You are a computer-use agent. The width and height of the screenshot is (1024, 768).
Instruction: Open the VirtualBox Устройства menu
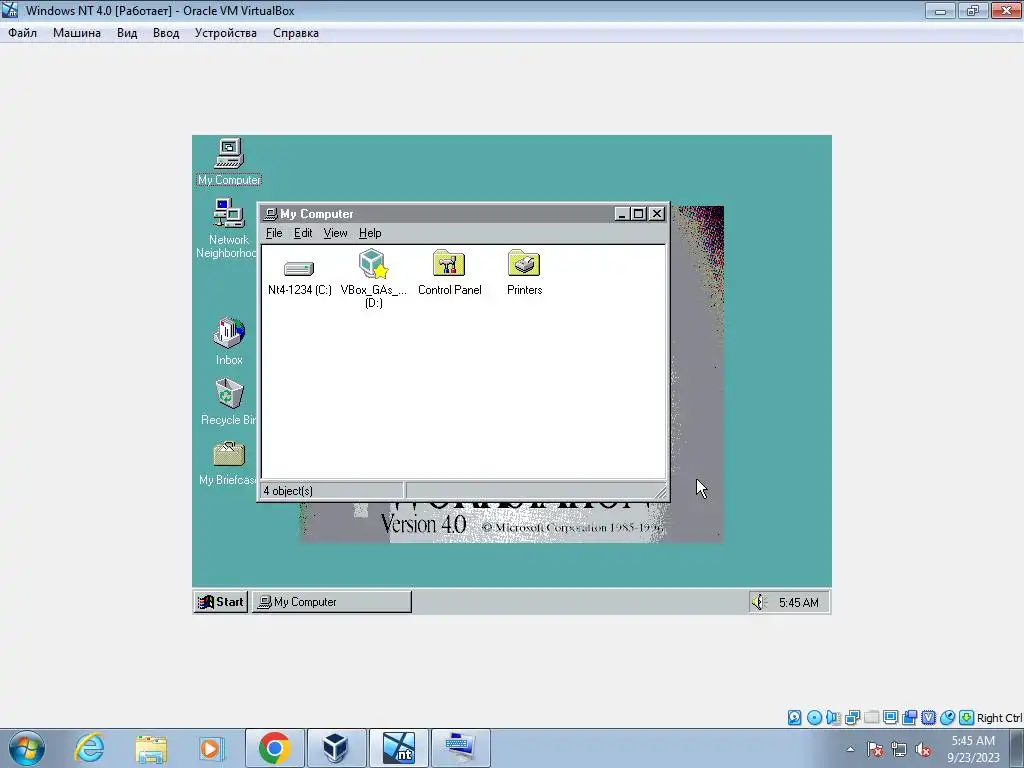pos(225,33)
